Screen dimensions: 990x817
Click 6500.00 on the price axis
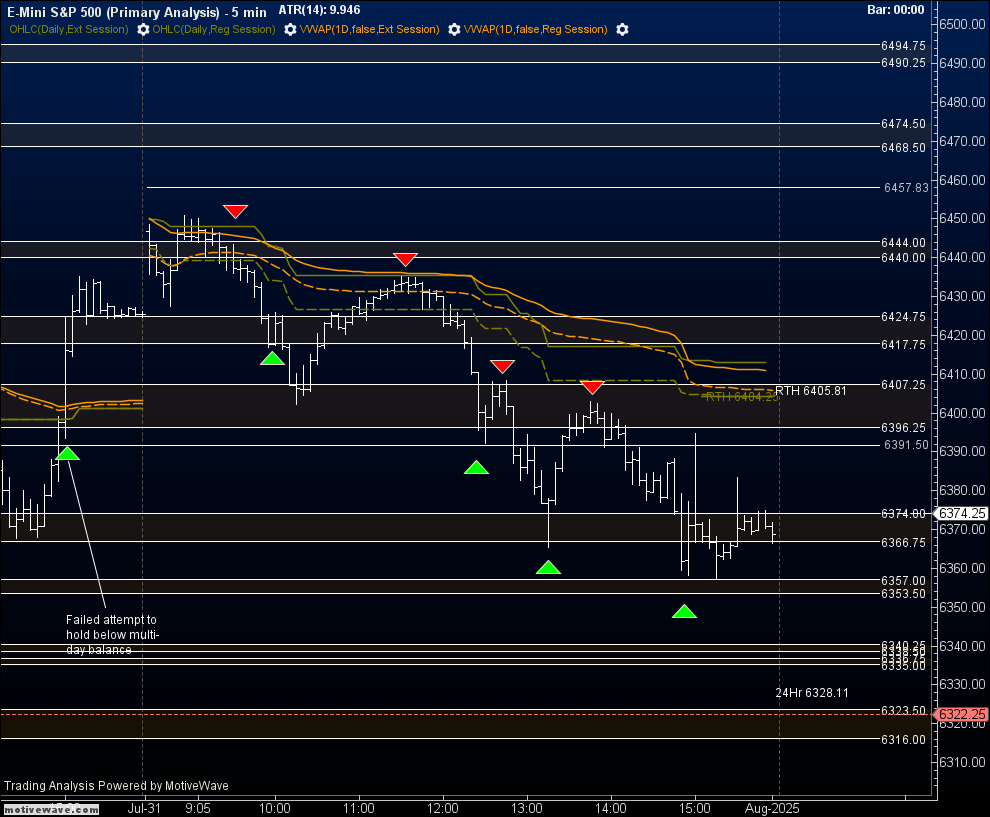pyautogui.click(x=962, y=24)
